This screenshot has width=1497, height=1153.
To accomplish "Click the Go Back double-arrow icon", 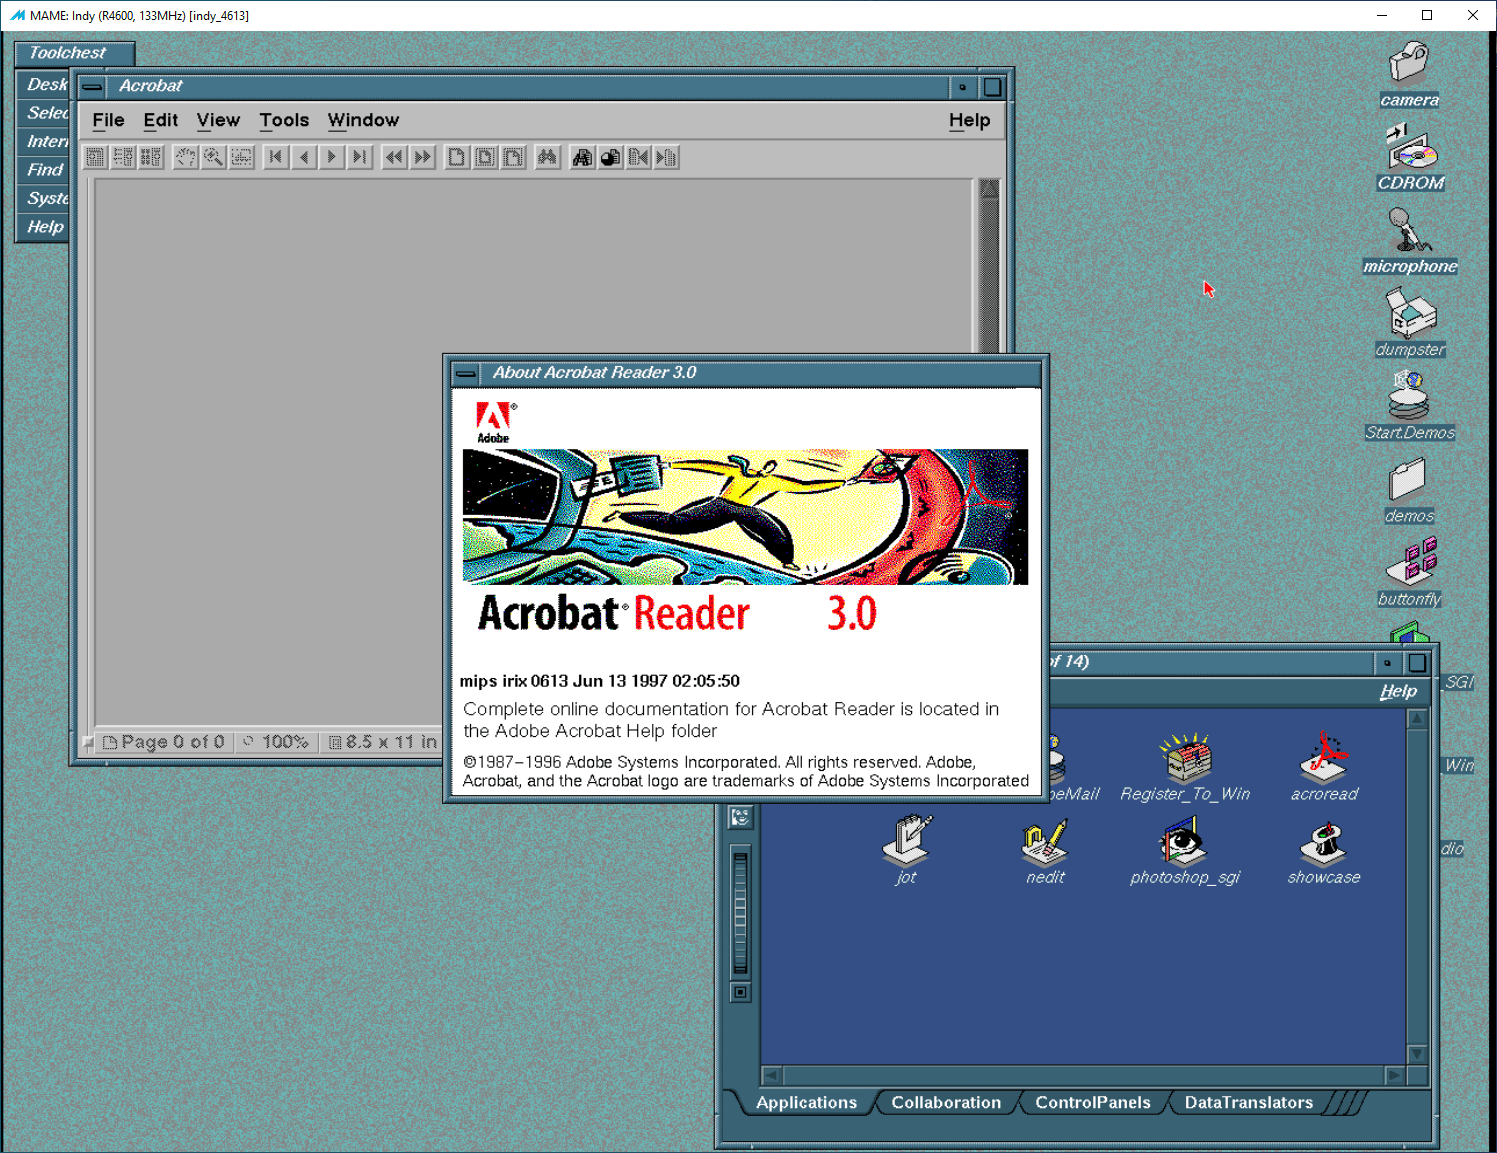I will [x=395, y=157].
